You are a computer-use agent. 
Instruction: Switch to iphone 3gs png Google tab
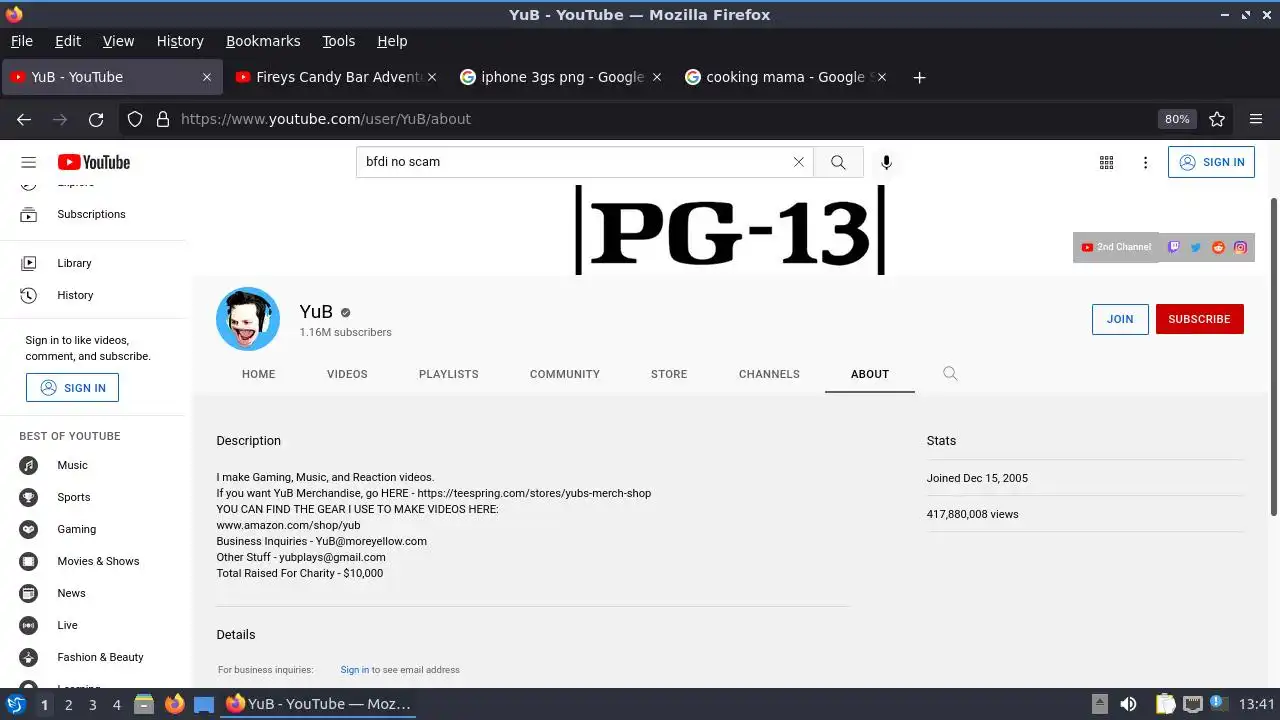click(562, 77)
